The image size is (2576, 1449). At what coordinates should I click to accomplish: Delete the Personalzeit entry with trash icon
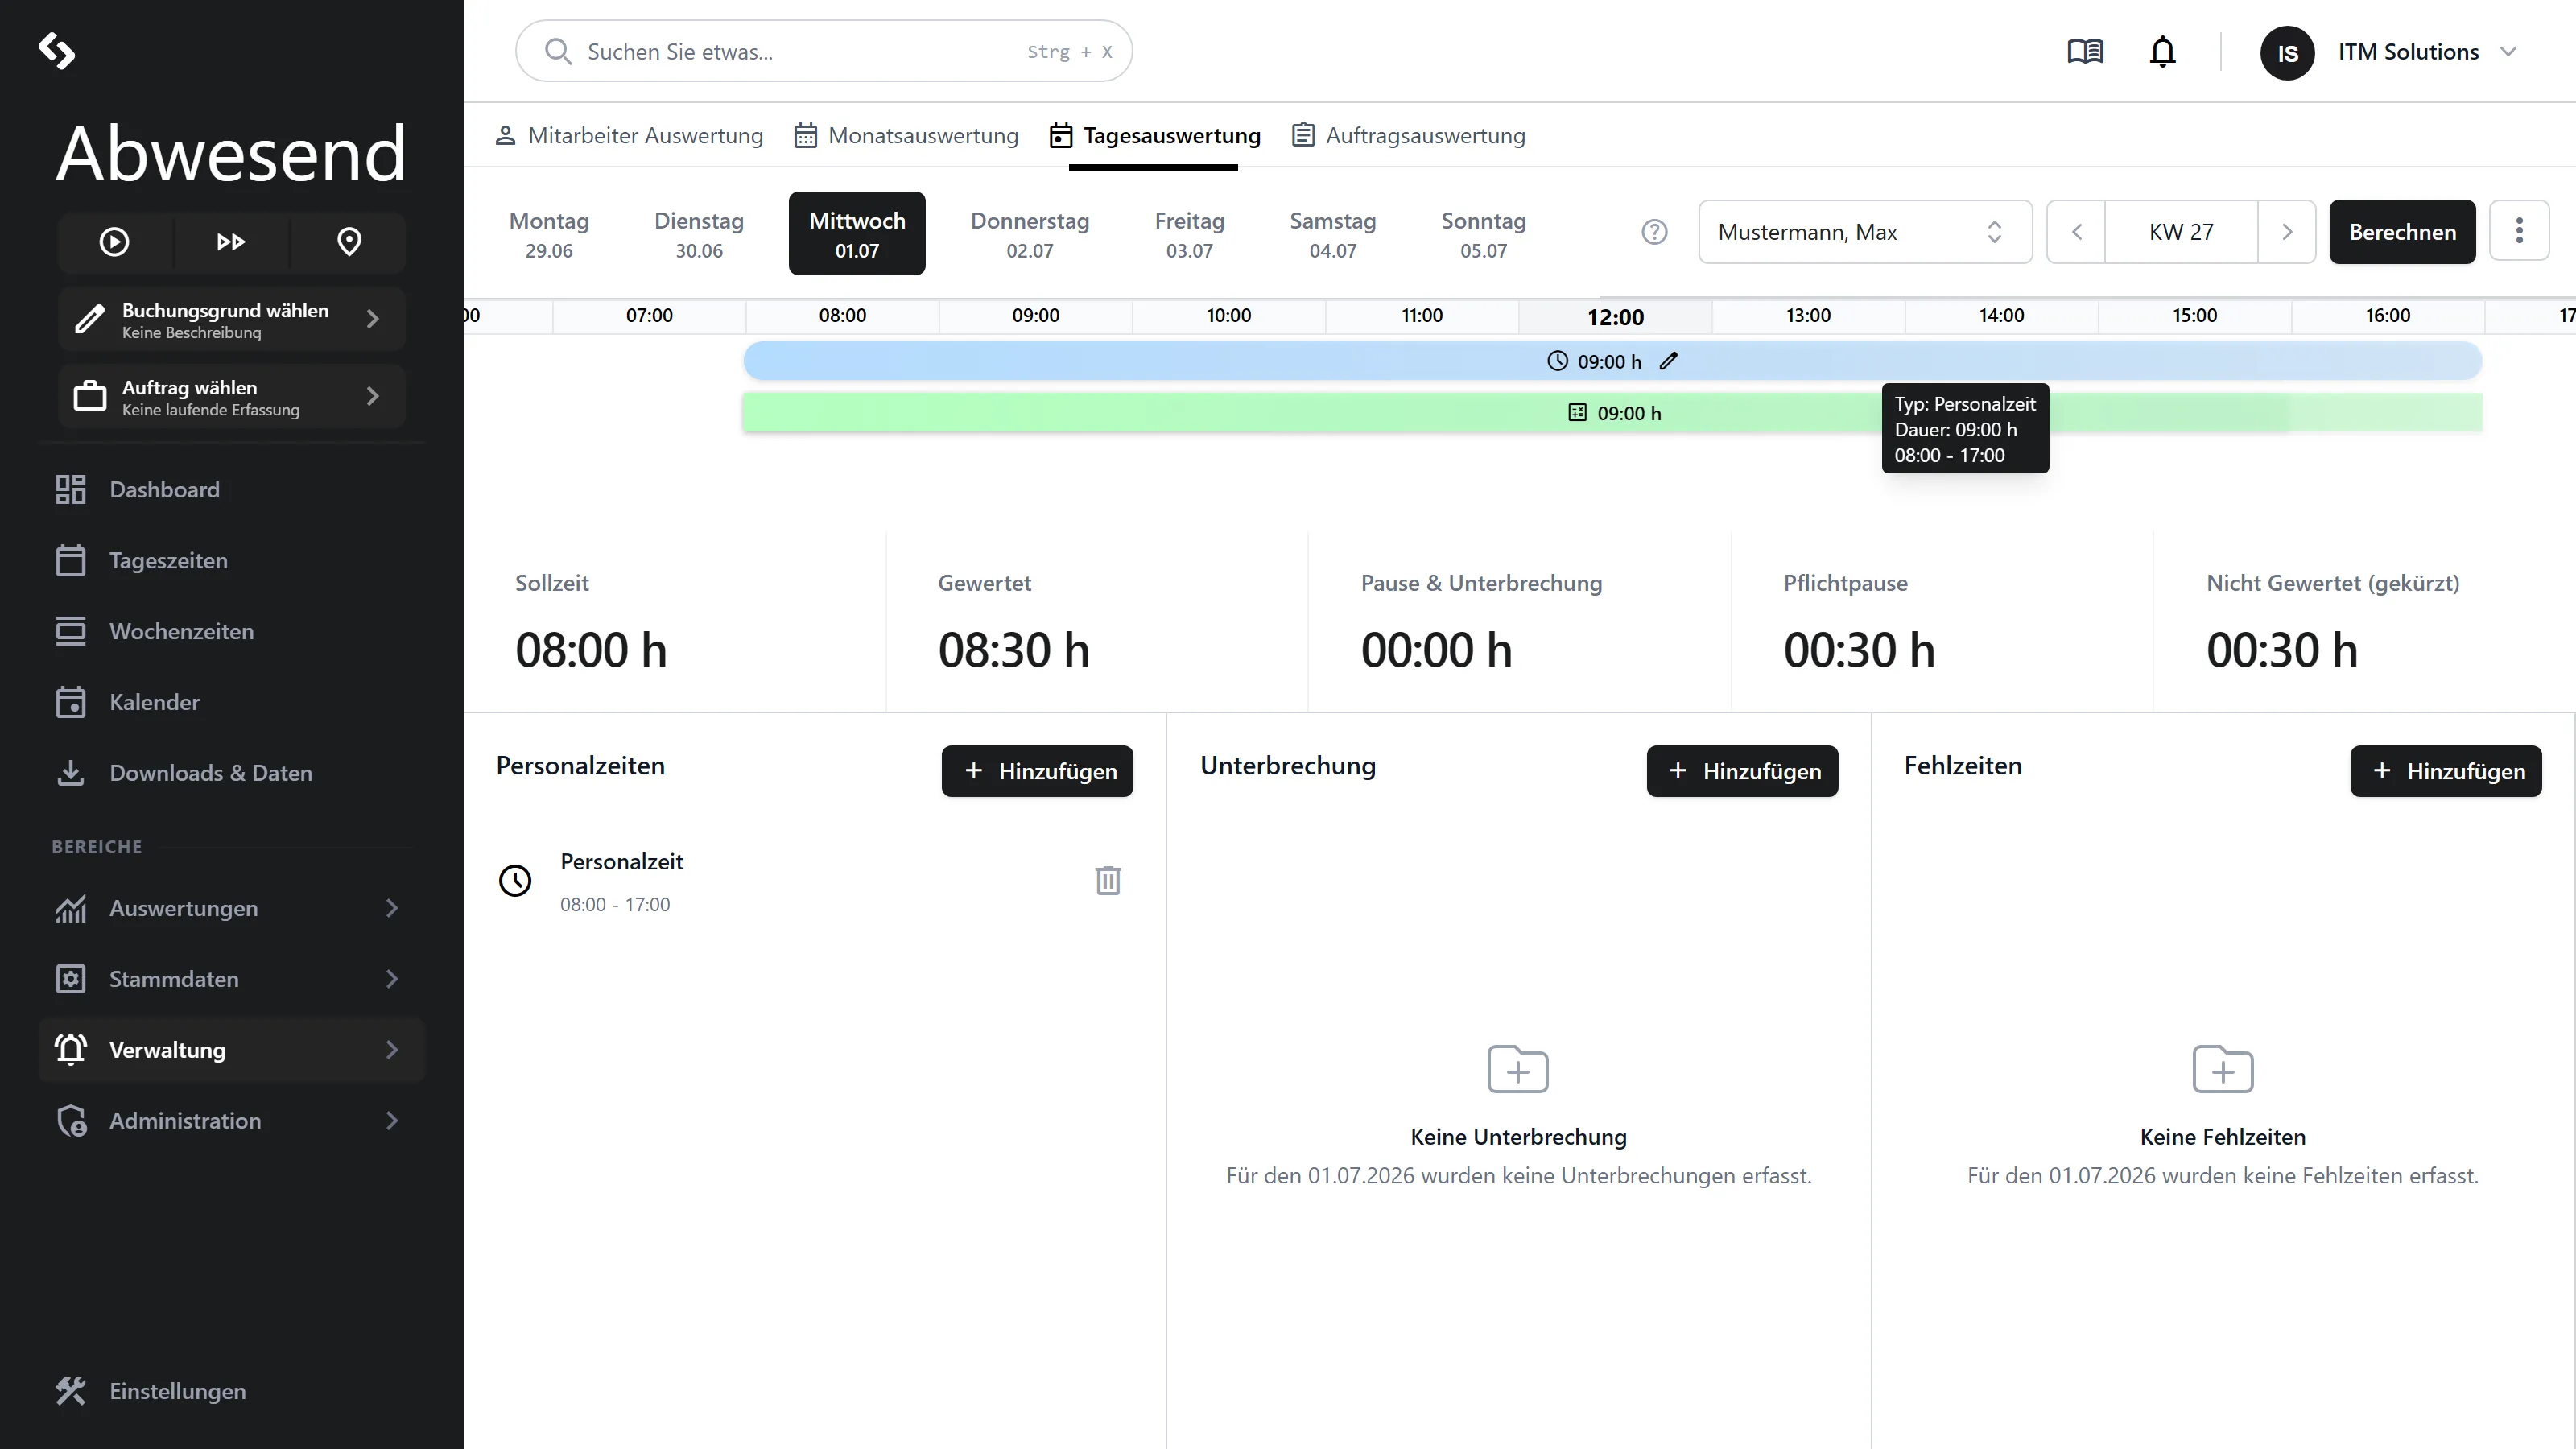click(x=1108, y=880)
